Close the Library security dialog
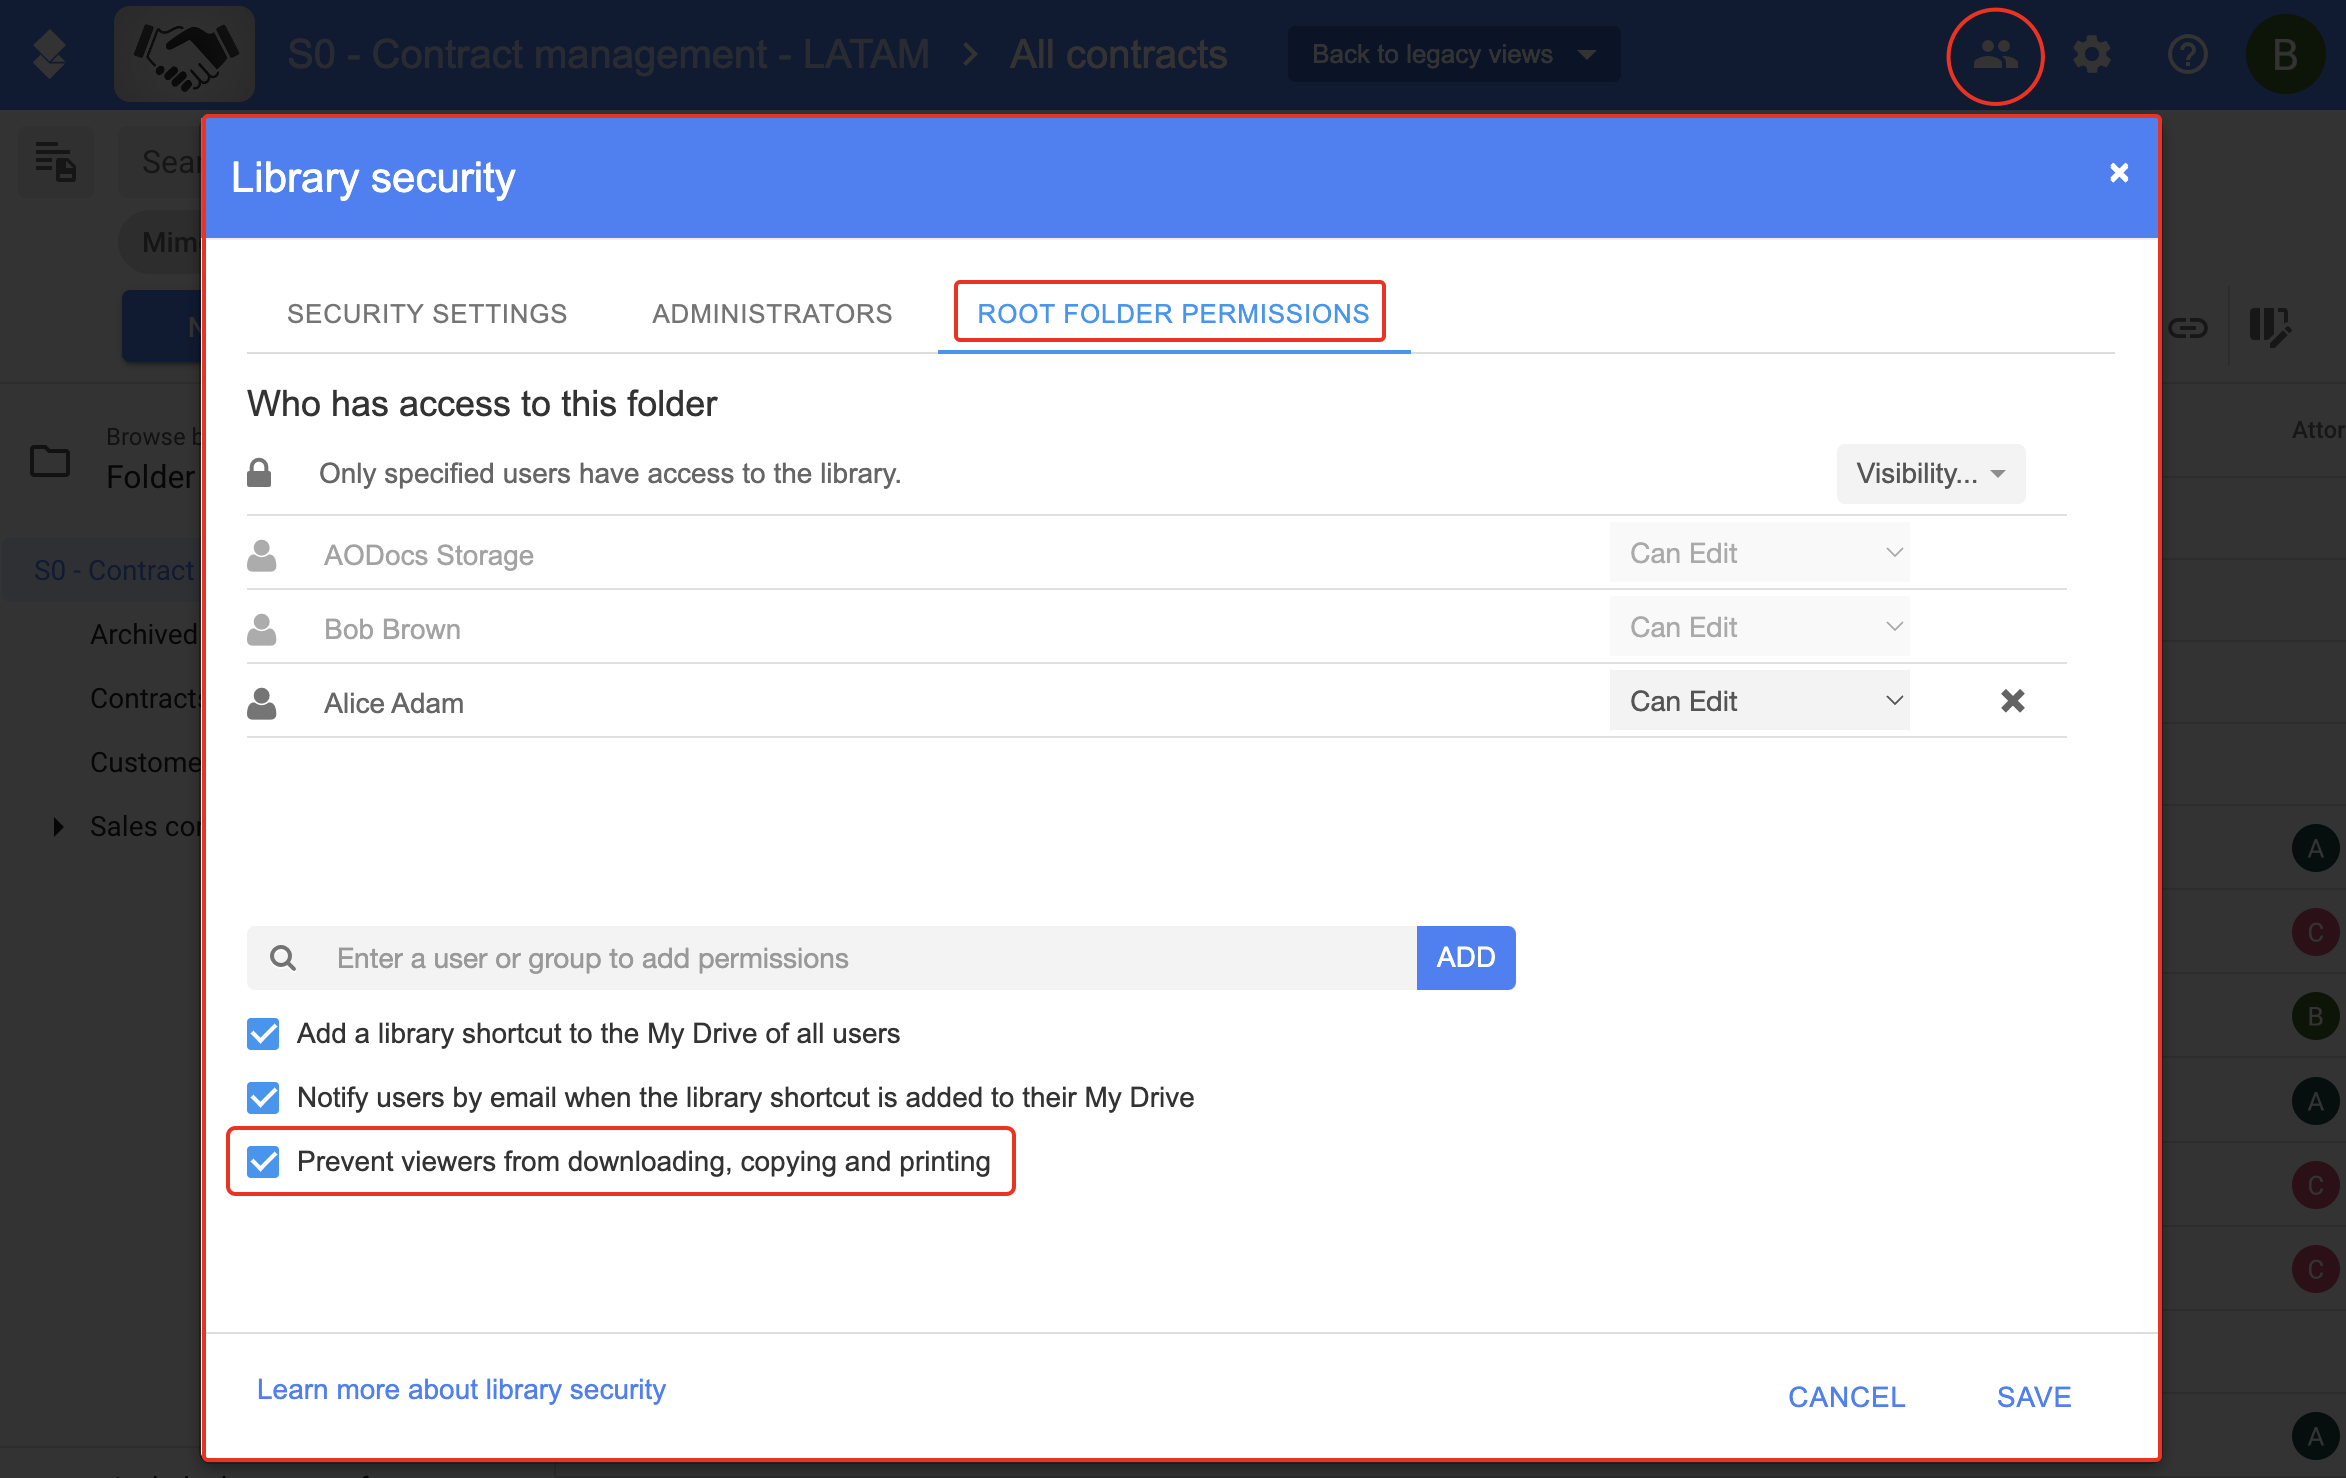 pyautogui.click(x=2118, y=173)
